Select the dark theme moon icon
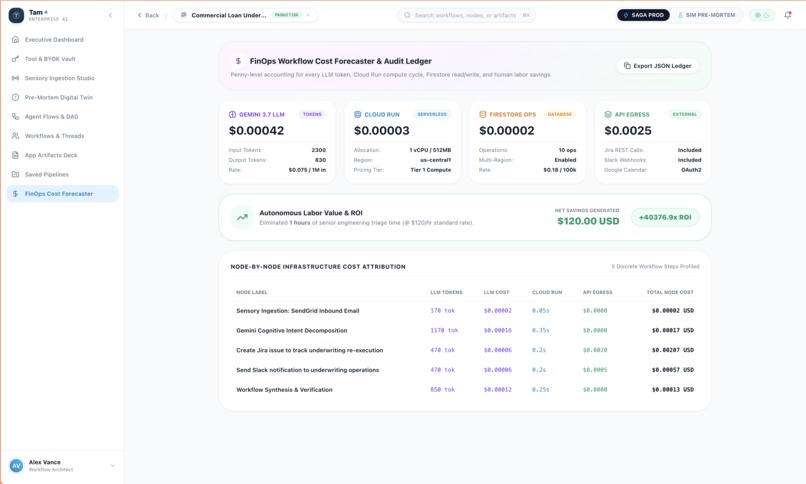This screenshot has height=484, width=806. click(x=766, y=15)
